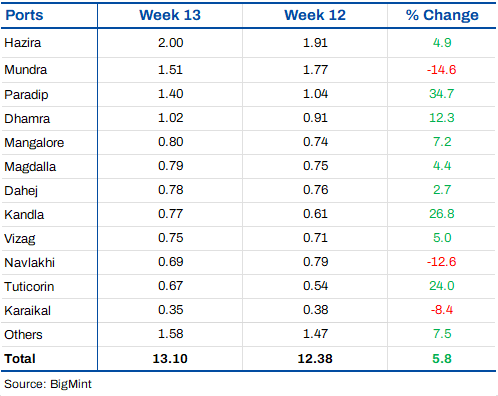Select Paradip's Week 13 value 1.40
498x396 pixels.
click(170, 94)
